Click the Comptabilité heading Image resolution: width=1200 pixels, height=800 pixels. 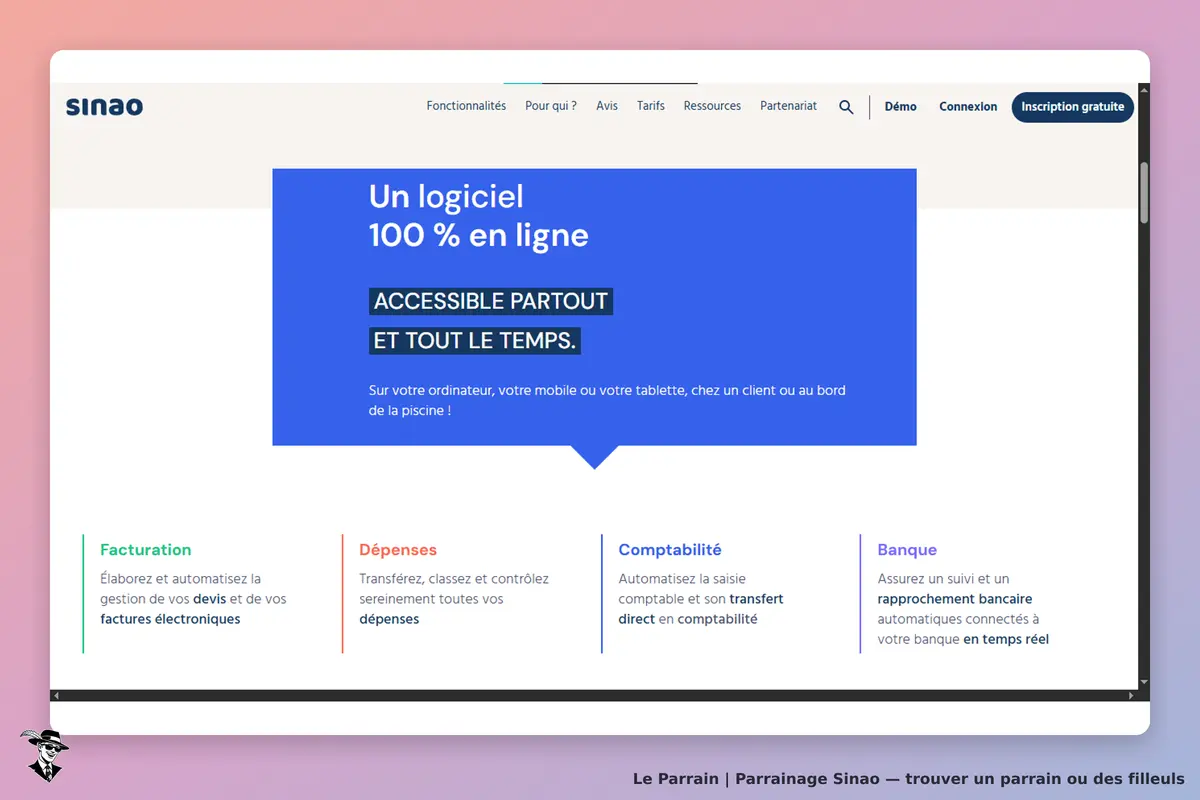pyautogui.click(x=670, y=550)
